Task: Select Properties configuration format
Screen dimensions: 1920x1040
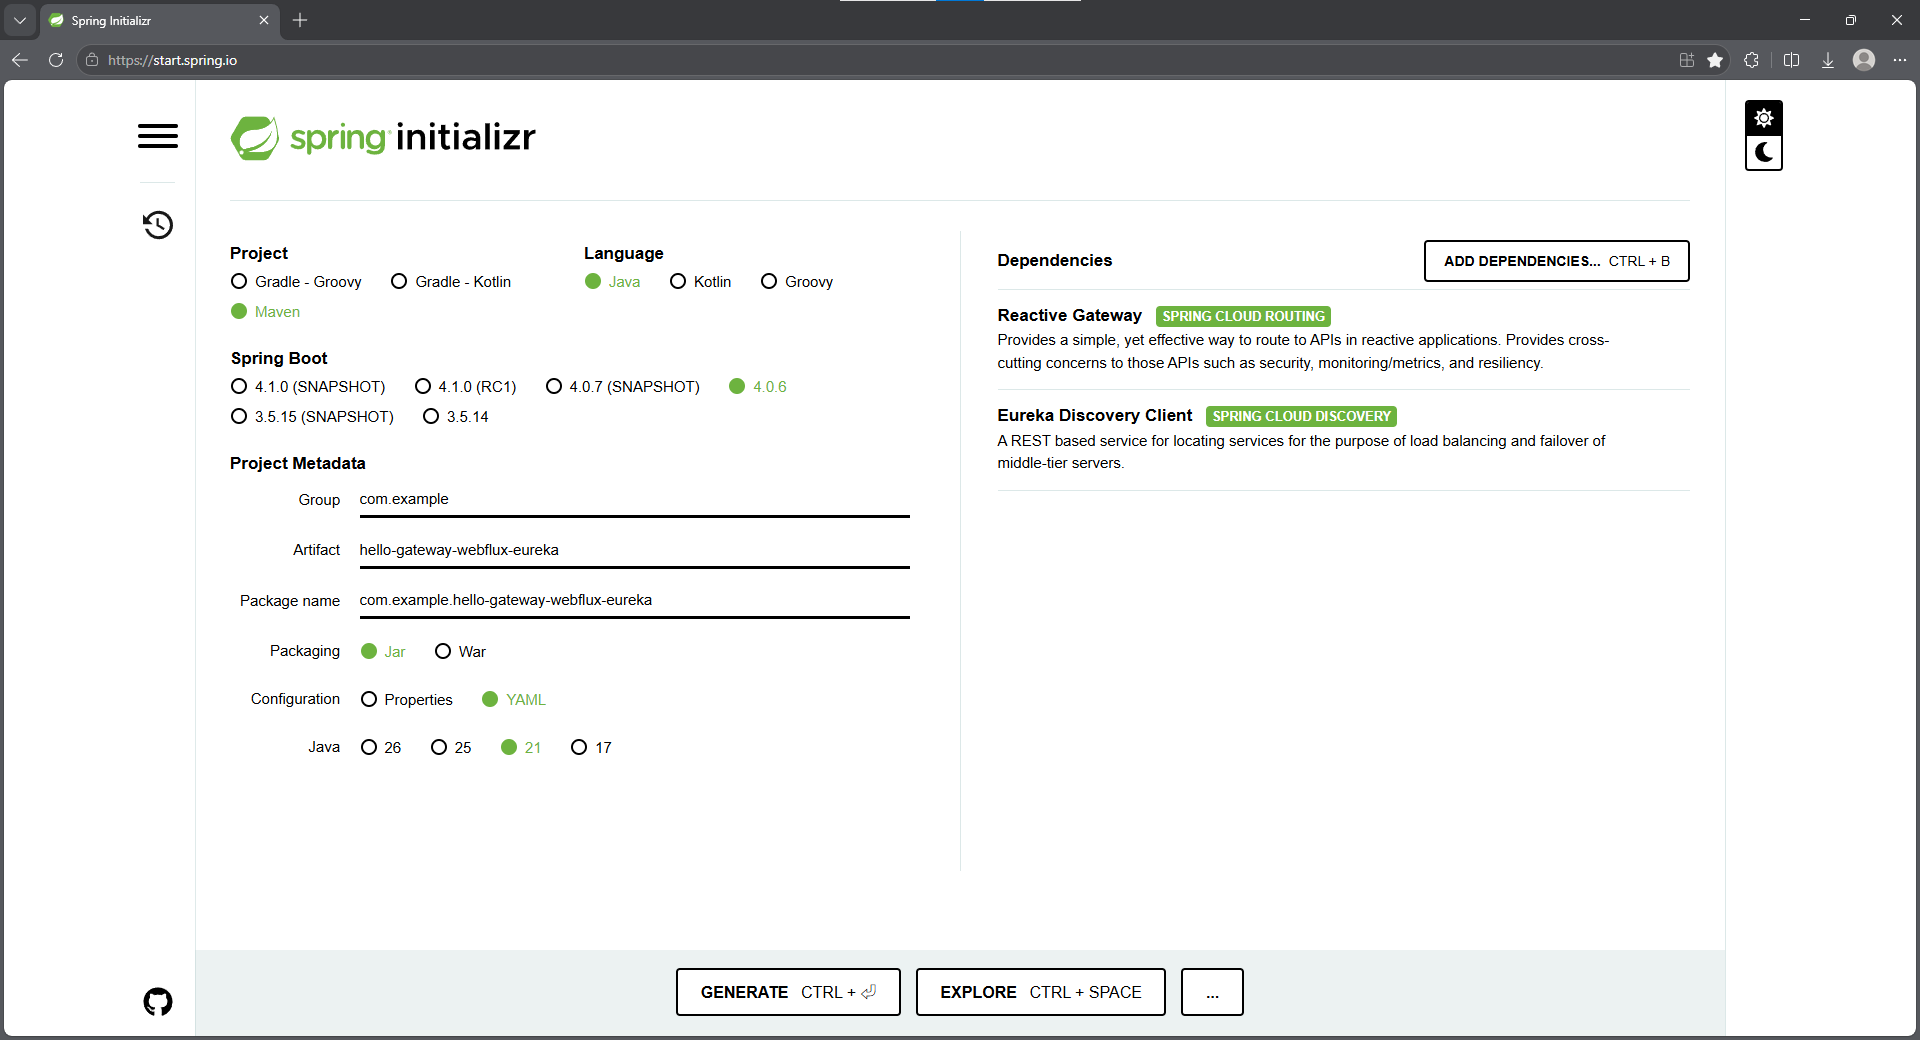Action: click(x=407, y=700)
